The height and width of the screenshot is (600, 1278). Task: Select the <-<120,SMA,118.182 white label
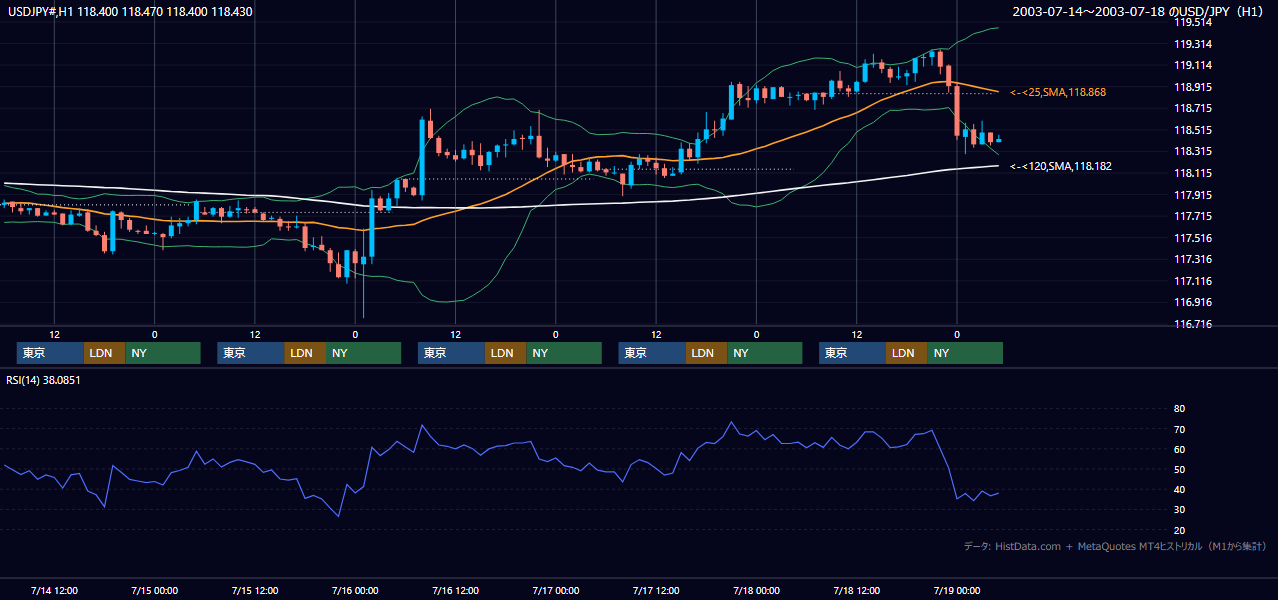(1061, 166)
